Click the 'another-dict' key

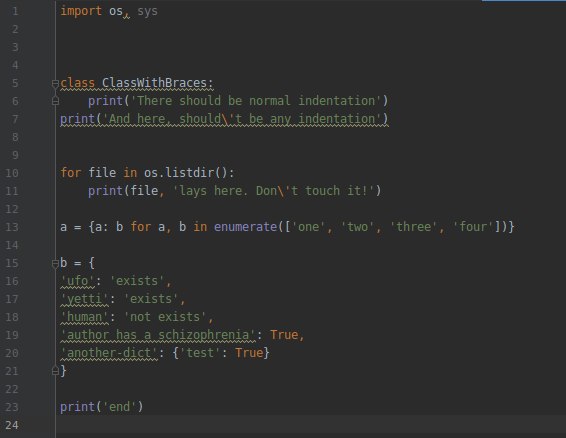109,353
